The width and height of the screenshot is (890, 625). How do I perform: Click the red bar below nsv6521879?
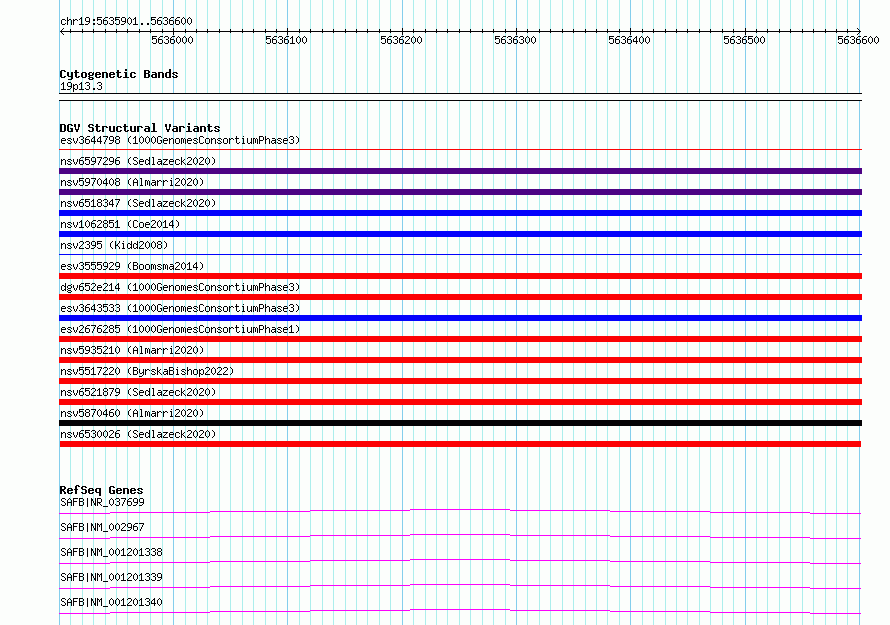coord(460,402)
